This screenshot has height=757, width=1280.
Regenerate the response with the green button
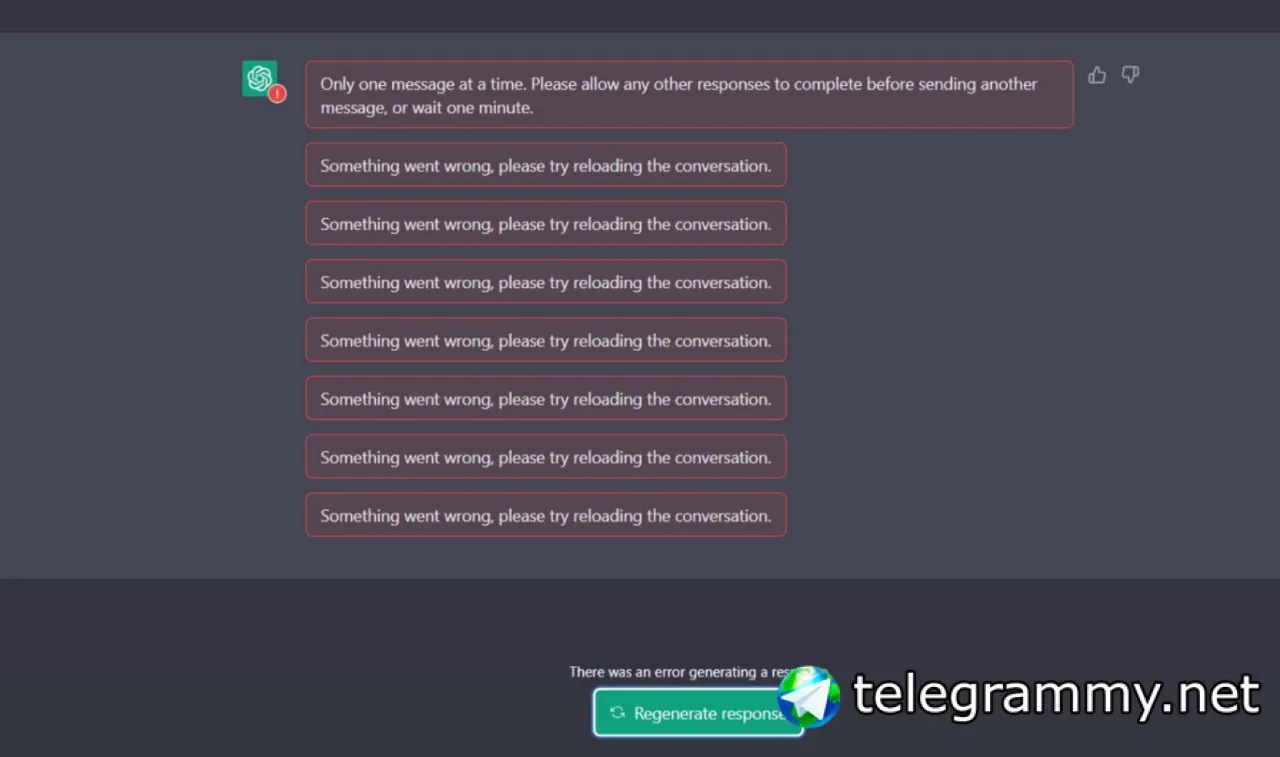pyautogui.click(x=698, y=713)
